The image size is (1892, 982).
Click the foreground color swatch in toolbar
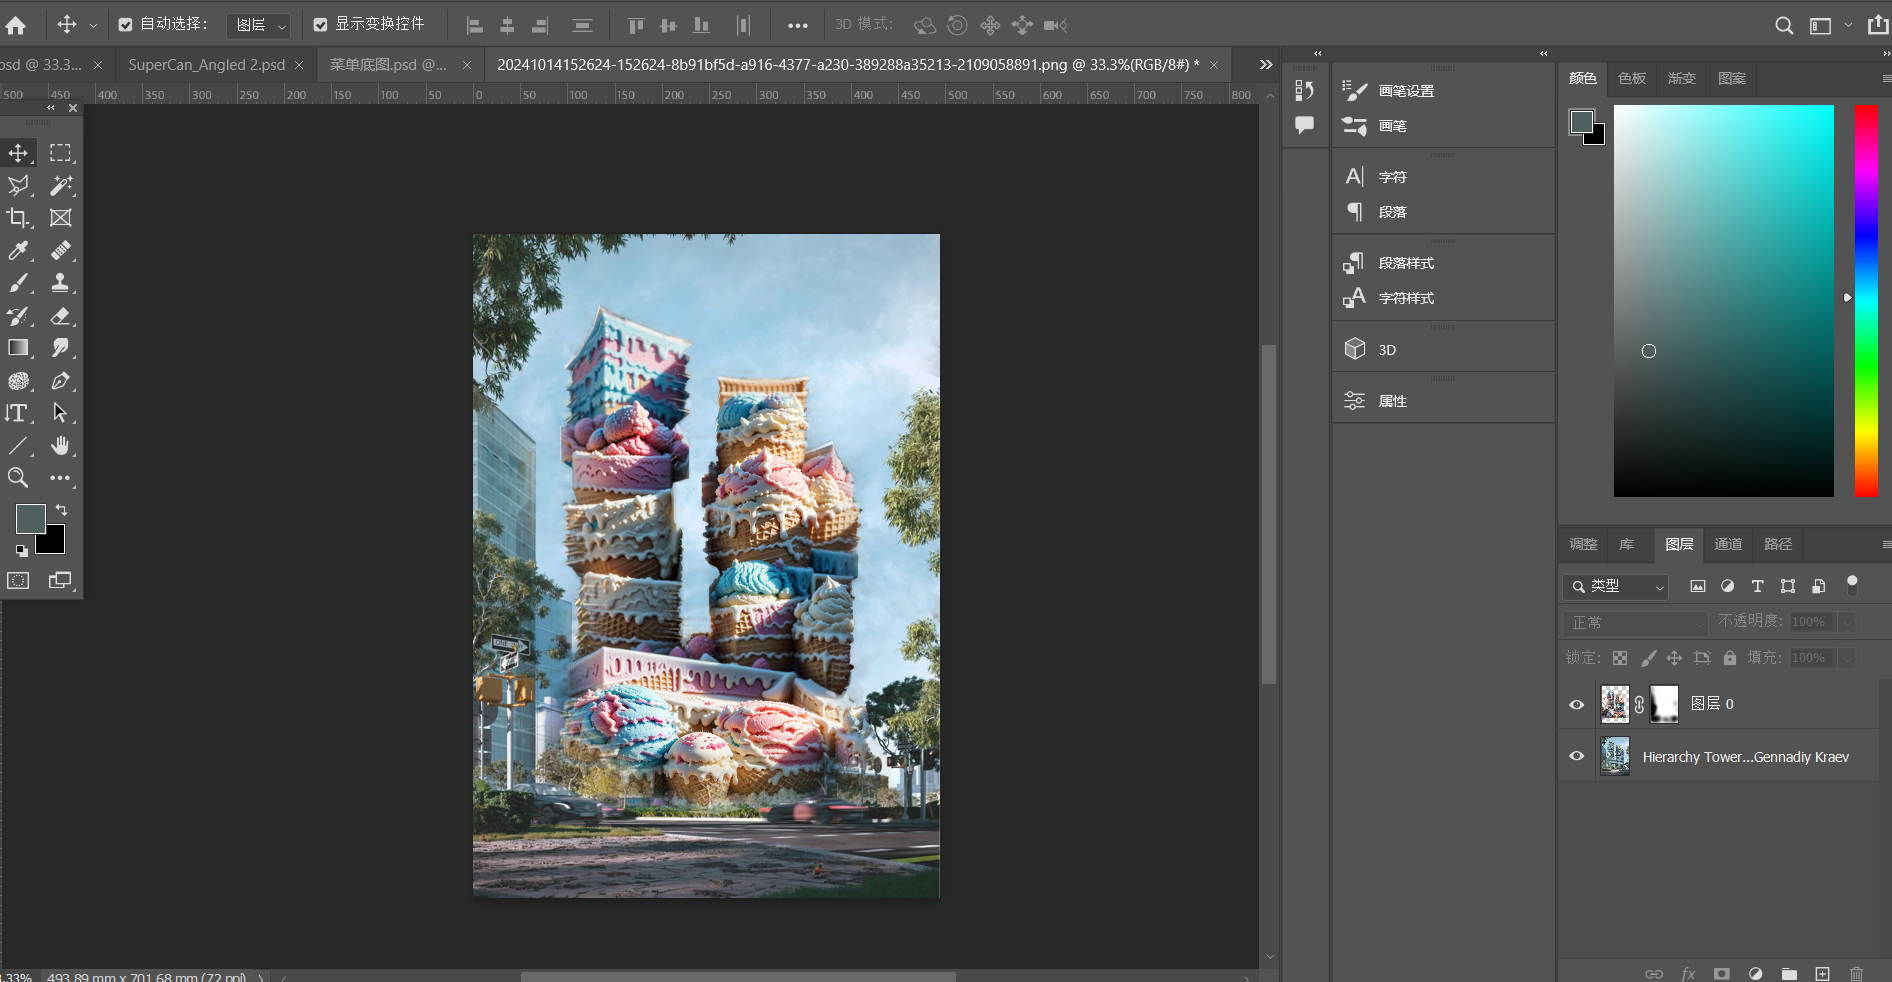point(30,518)
